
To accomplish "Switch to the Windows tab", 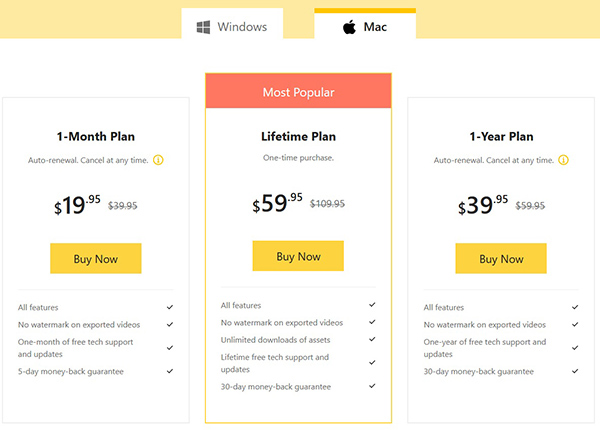I will [232, 23].
